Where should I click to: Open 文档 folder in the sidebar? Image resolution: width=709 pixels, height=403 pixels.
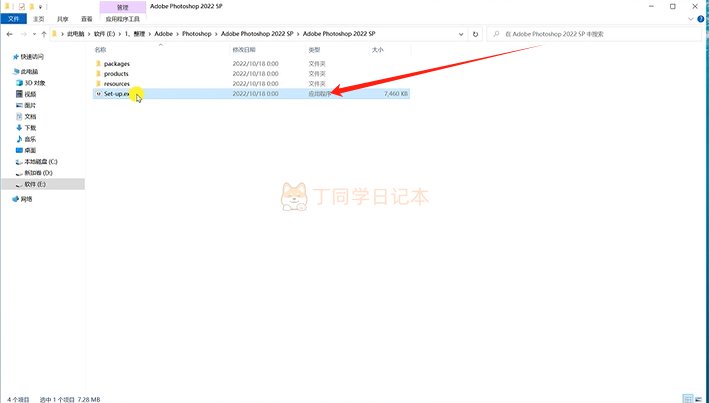[x=26, y=117]
